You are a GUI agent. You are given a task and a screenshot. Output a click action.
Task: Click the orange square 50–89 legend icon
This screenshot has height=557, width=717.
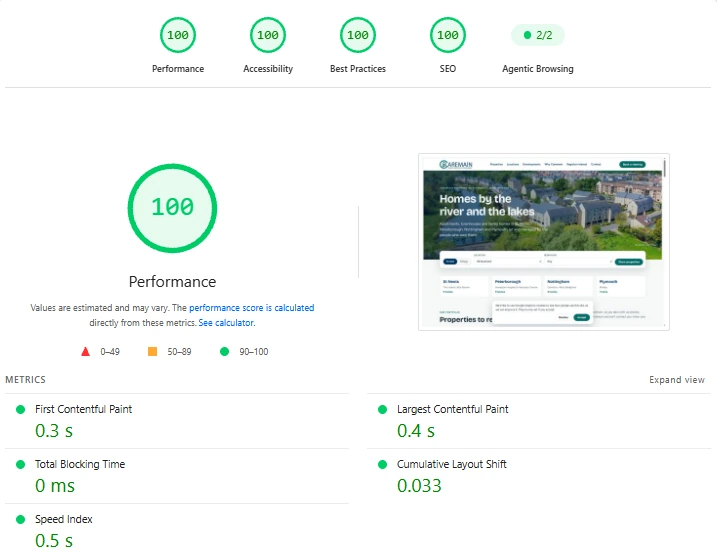click(x=153, y=351)
